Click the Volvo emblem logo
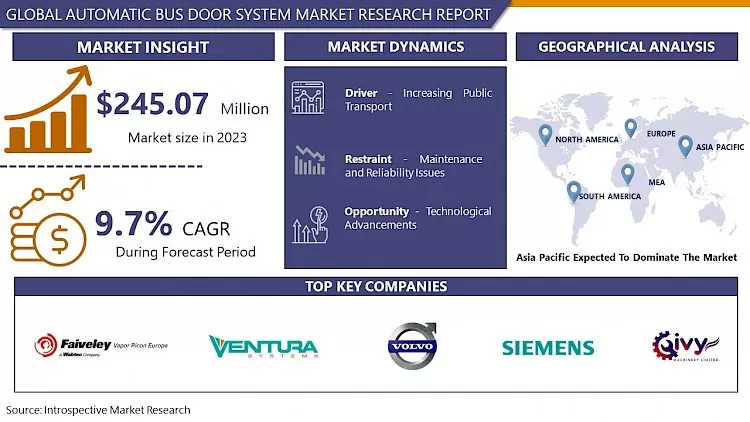This screenshot has width=750, height=422. (x=412, y=345)
